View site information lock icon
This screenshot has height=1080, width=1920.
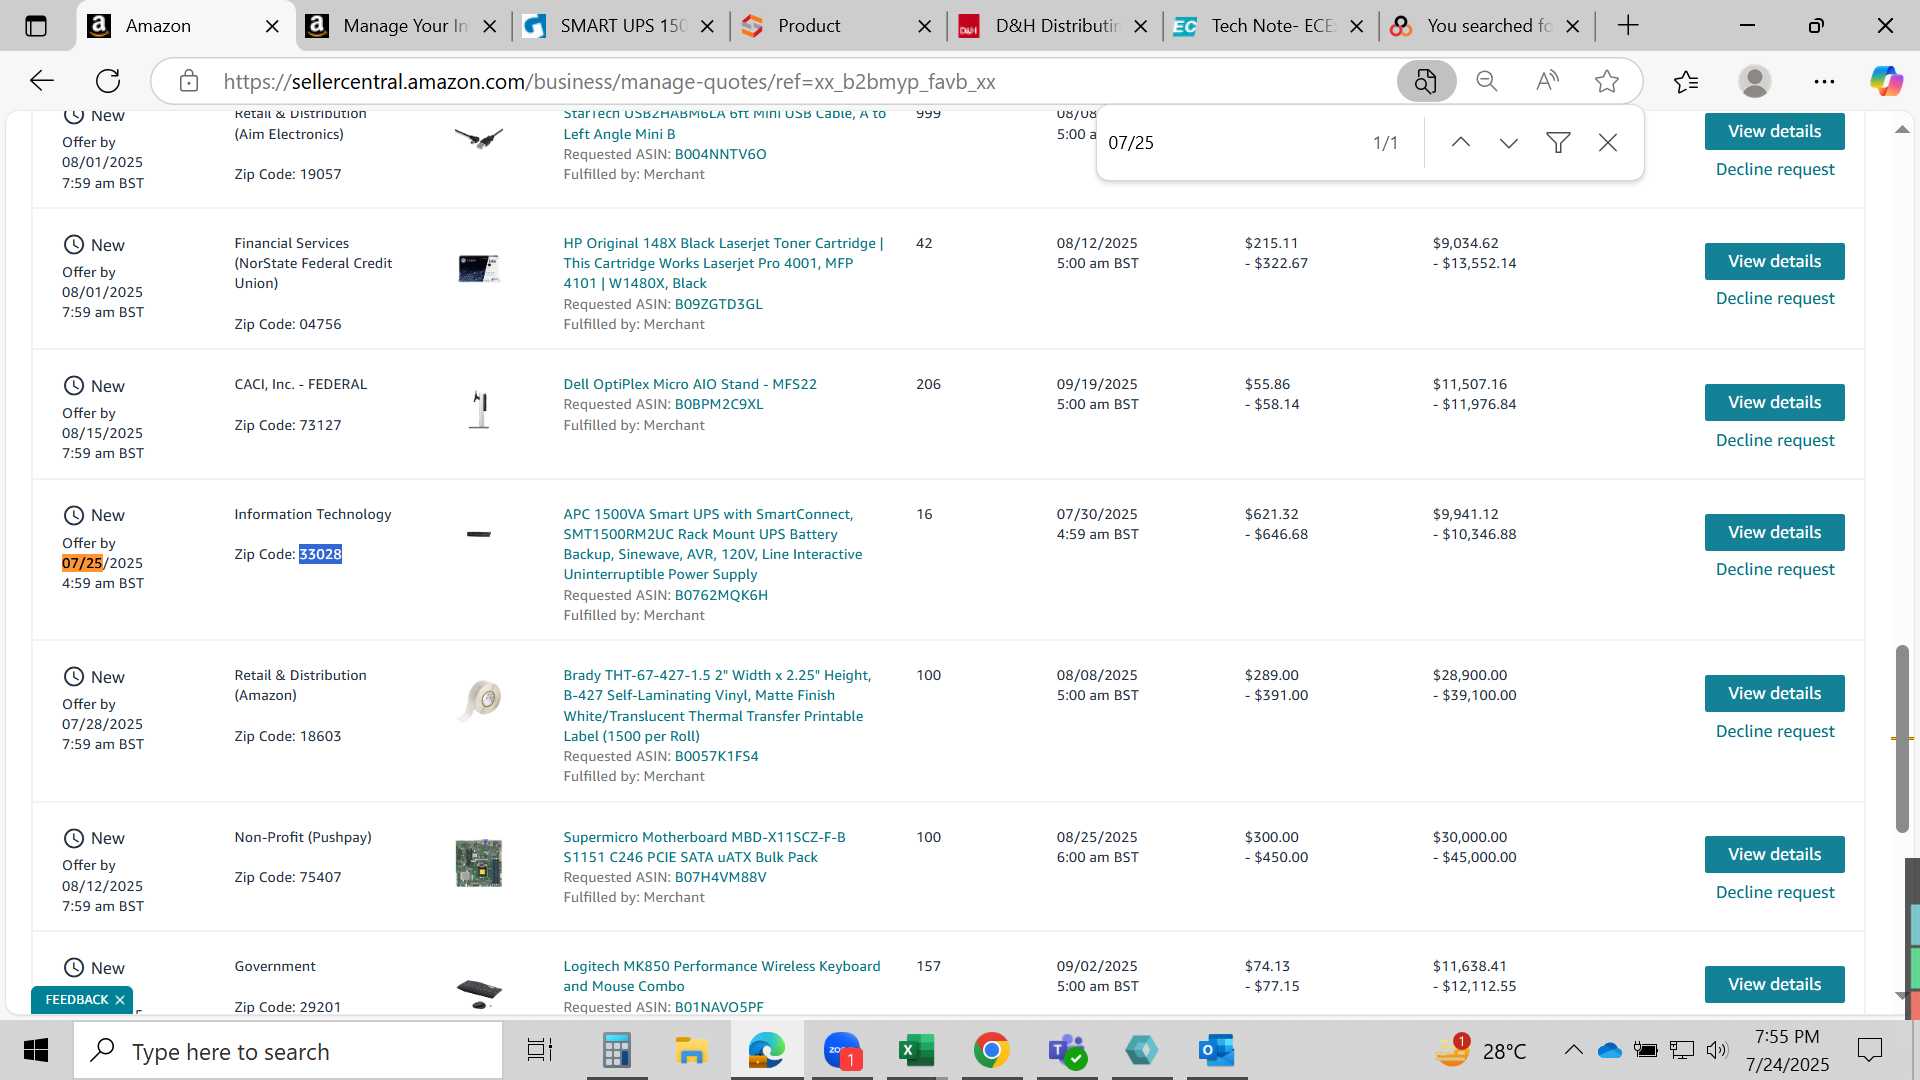tap(189, 81)
